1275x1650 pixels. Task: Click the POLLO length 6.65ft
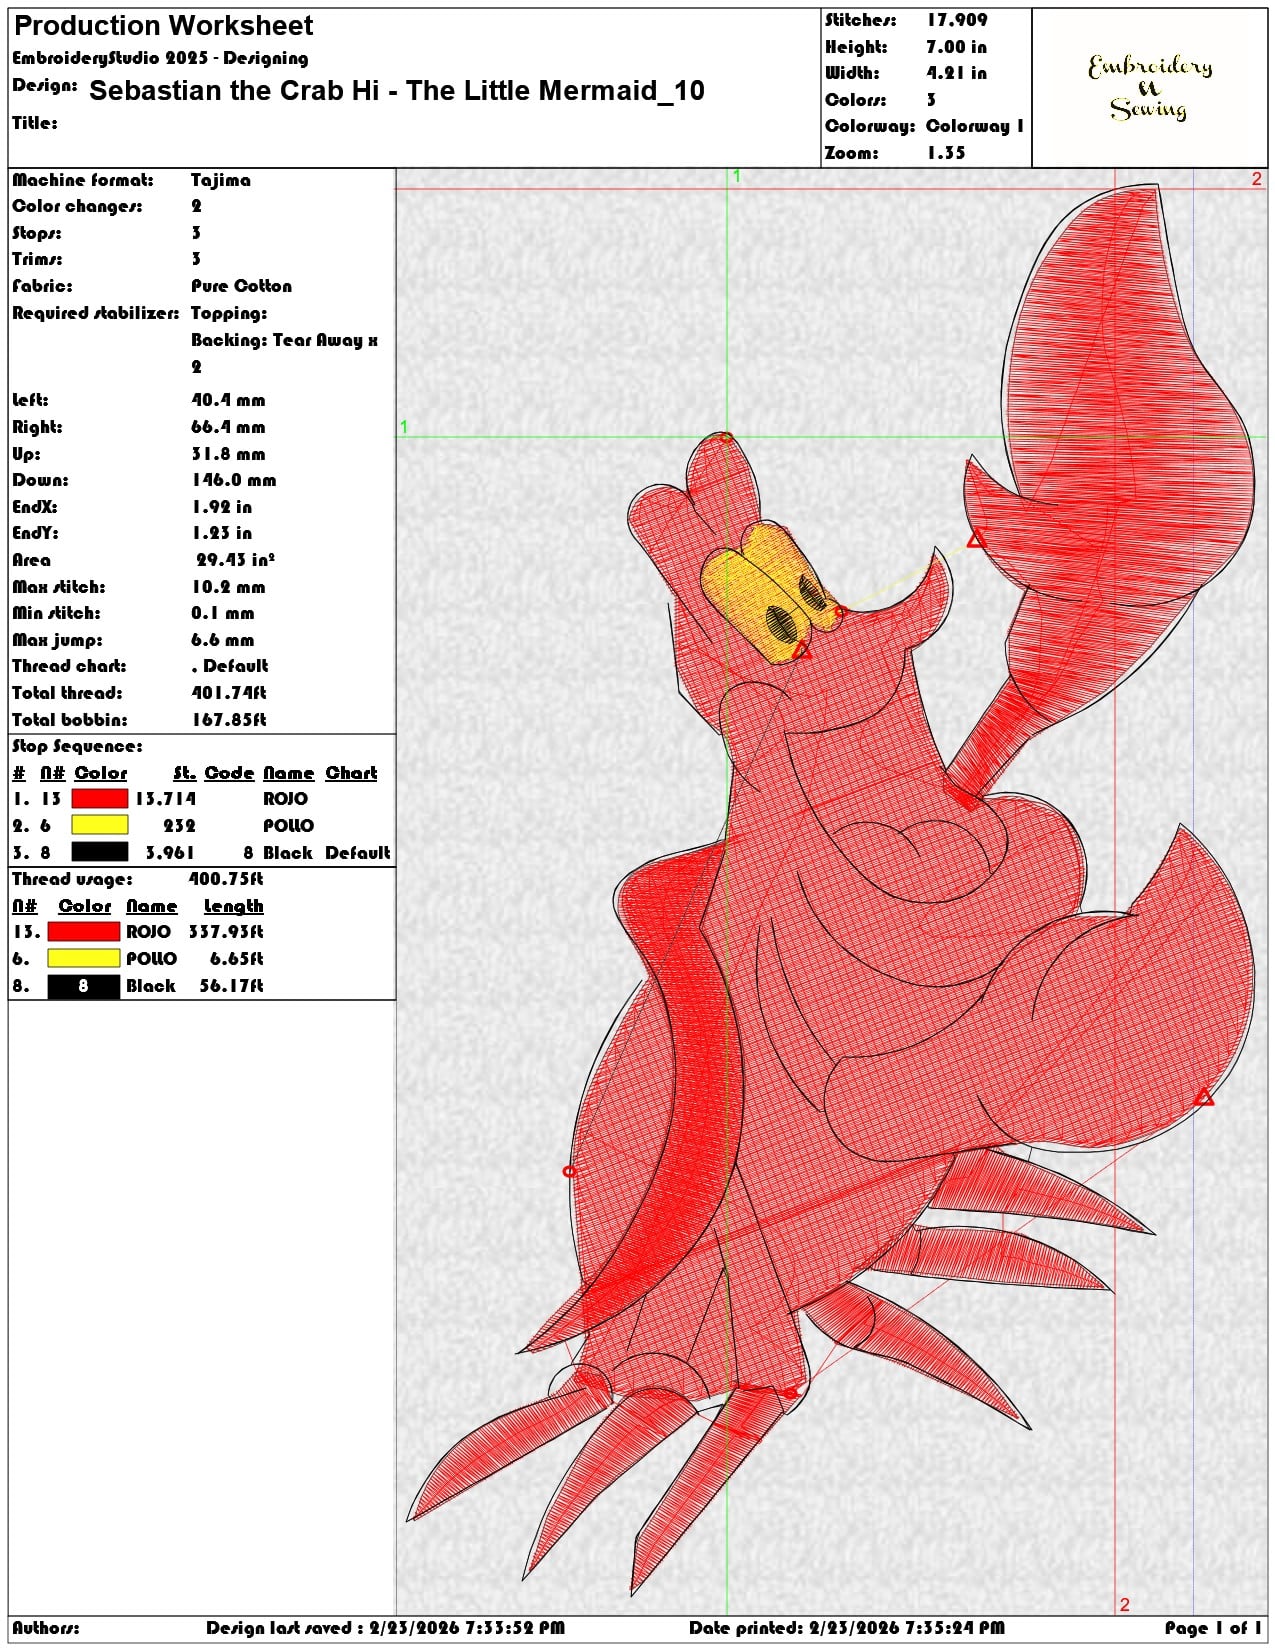[237, 958]
